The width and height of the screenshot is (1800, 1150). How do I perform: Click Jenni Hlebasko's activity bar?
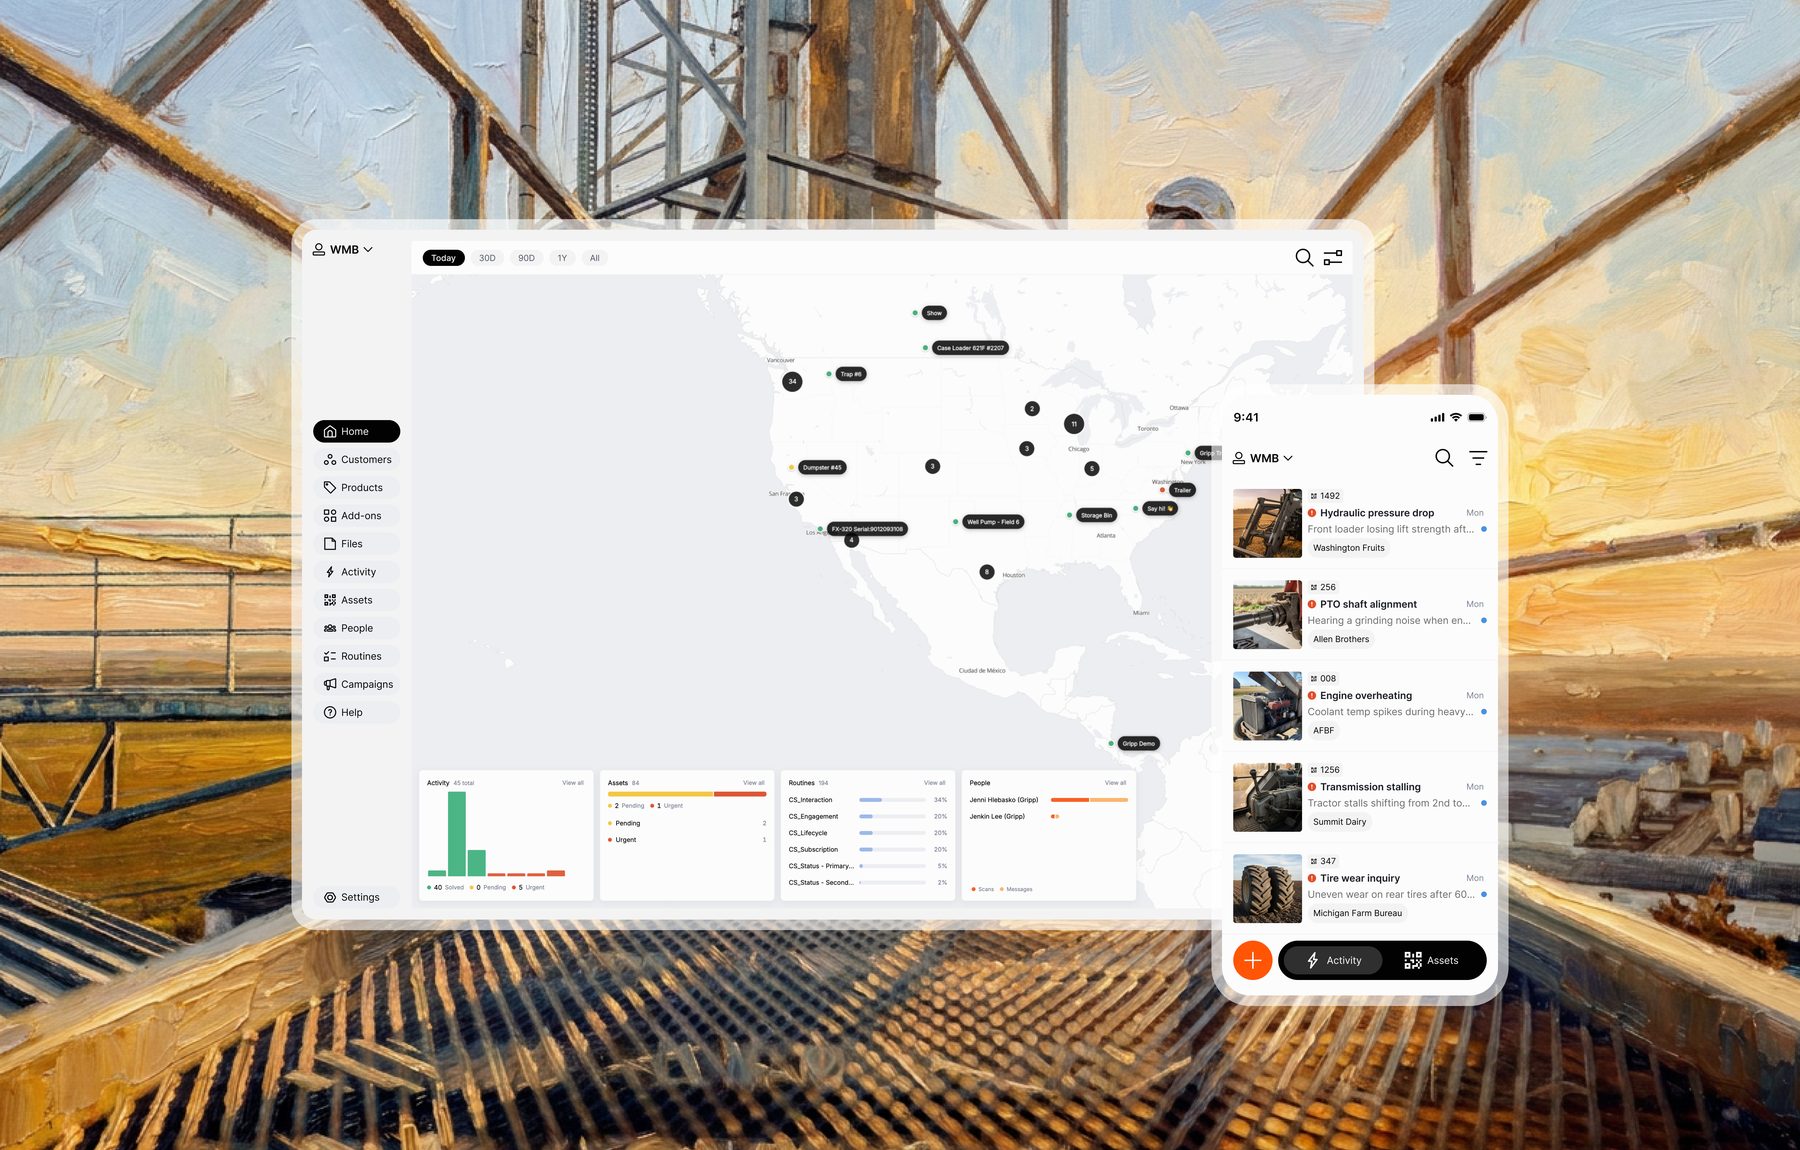[x=1089, y=800]
